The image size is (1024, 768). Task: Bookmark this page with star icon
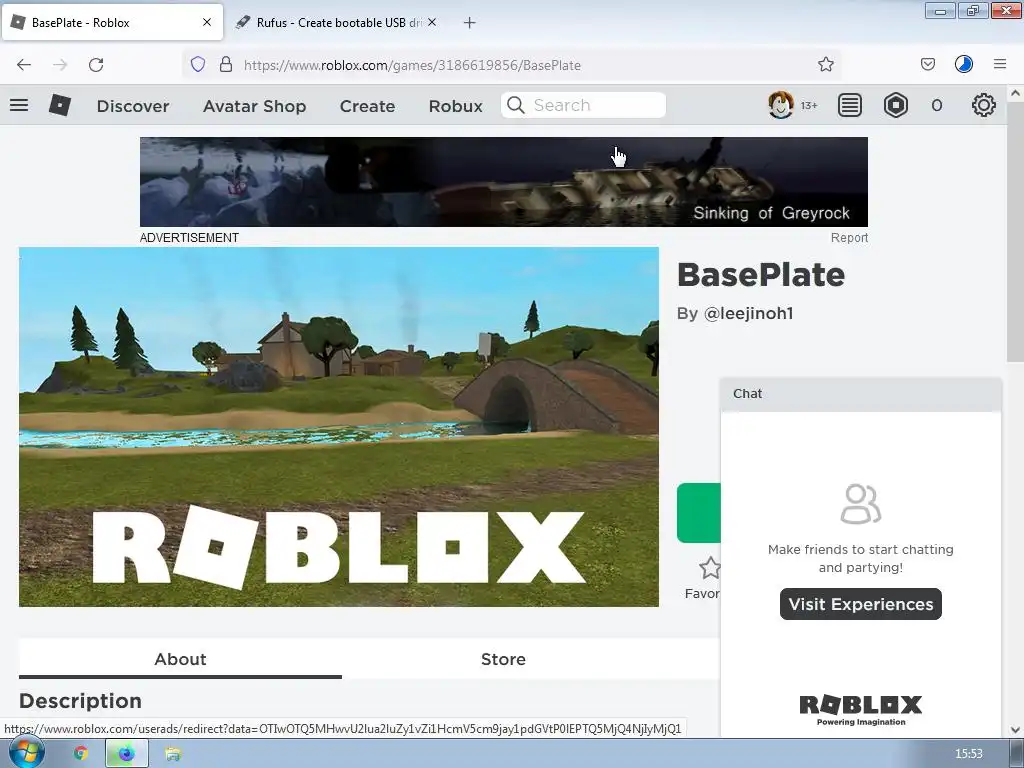pyautogui.click(x=825, y=64)
